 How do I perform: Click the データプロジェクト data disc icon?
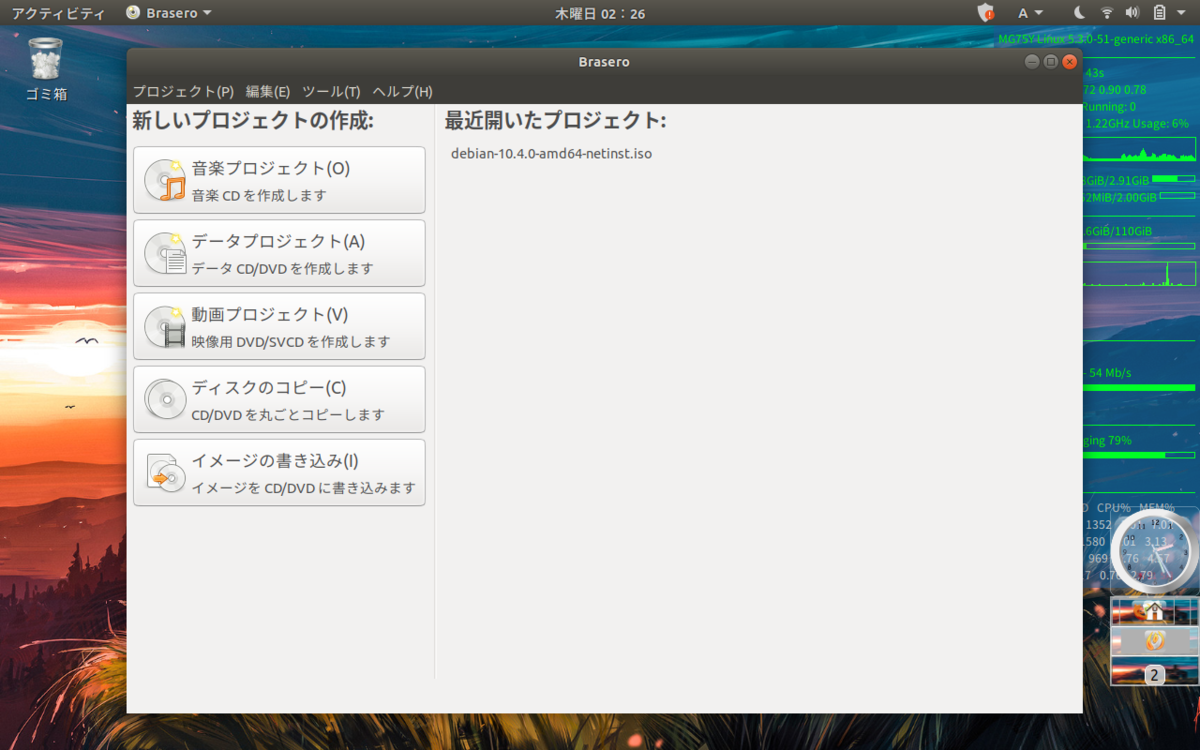click(x=165, y=253)
